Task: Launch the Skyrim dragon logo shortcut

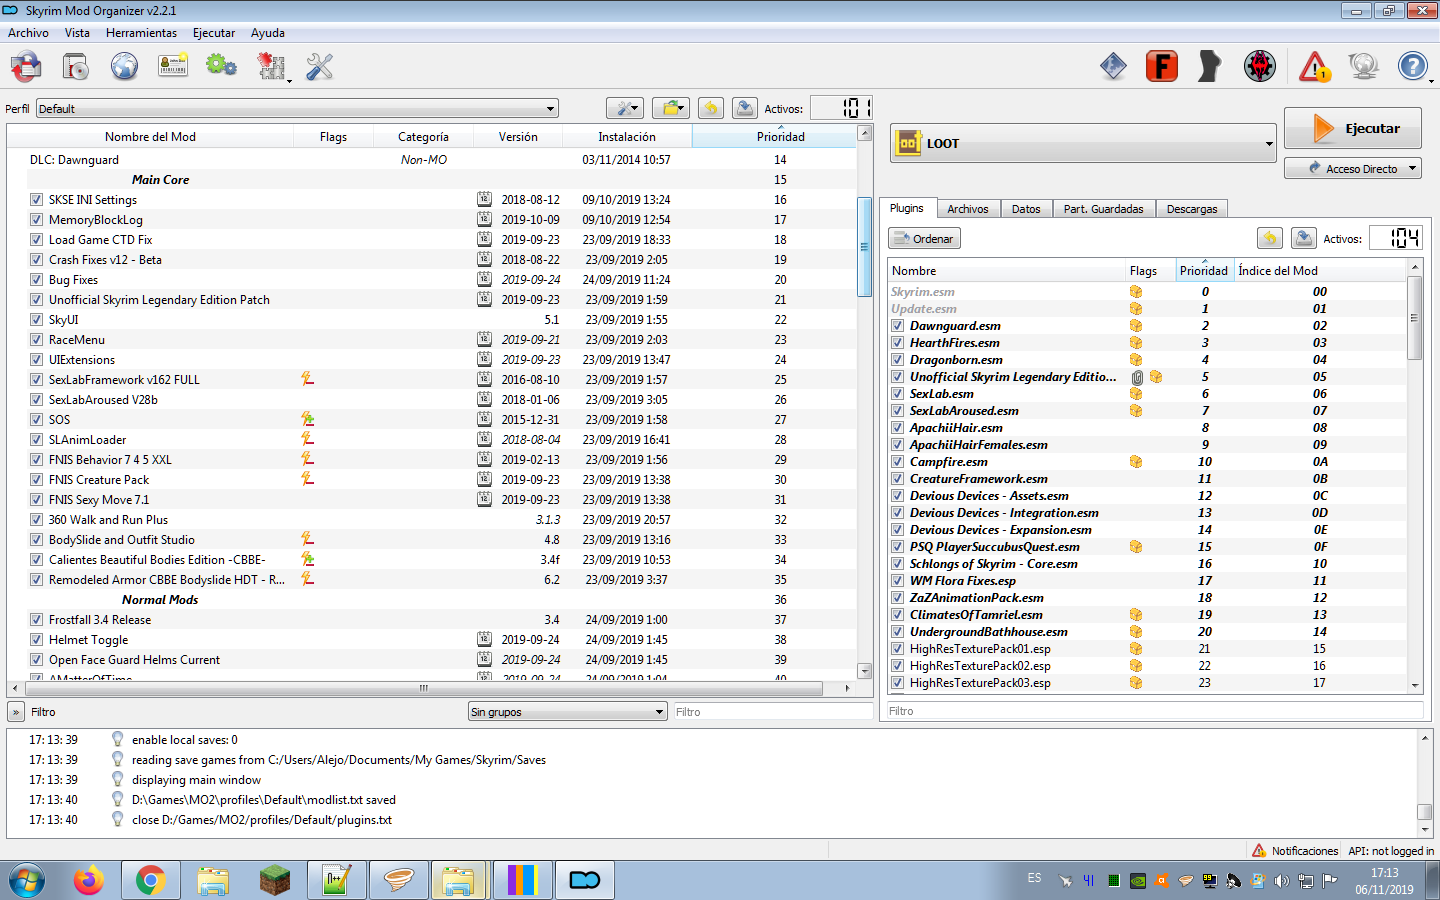Action: point(1260,66)
